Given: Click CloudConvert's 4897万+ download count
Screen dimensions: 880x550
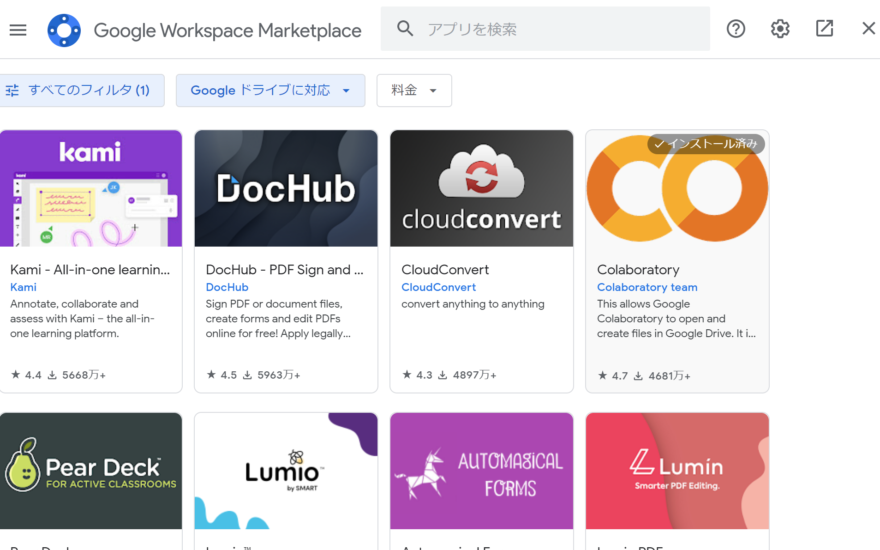Looking at the screenshot, I should tap(468, 375).
